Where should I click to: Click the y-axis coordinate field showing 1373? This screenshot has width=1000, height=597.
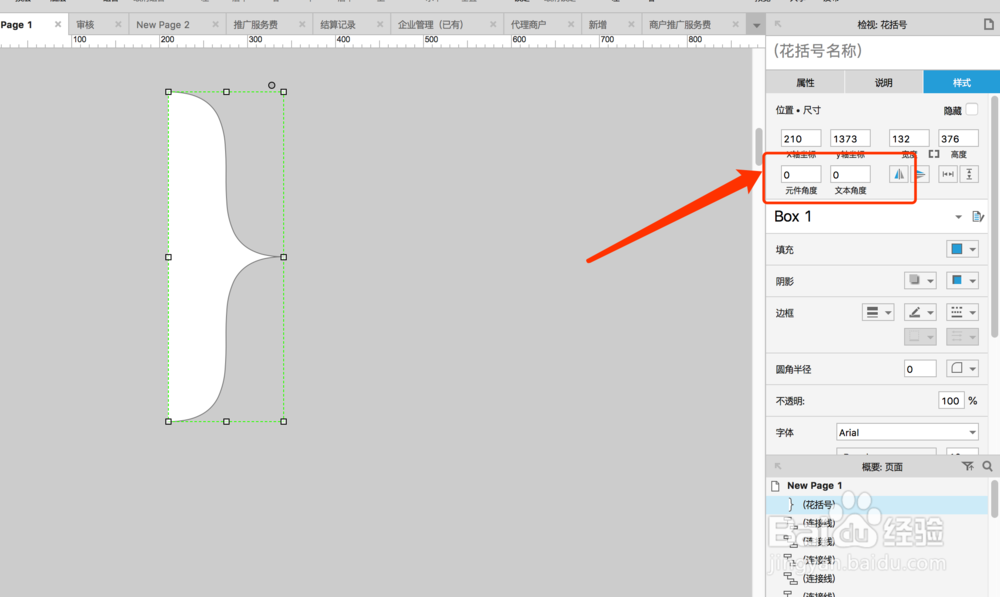coord(850,138)
